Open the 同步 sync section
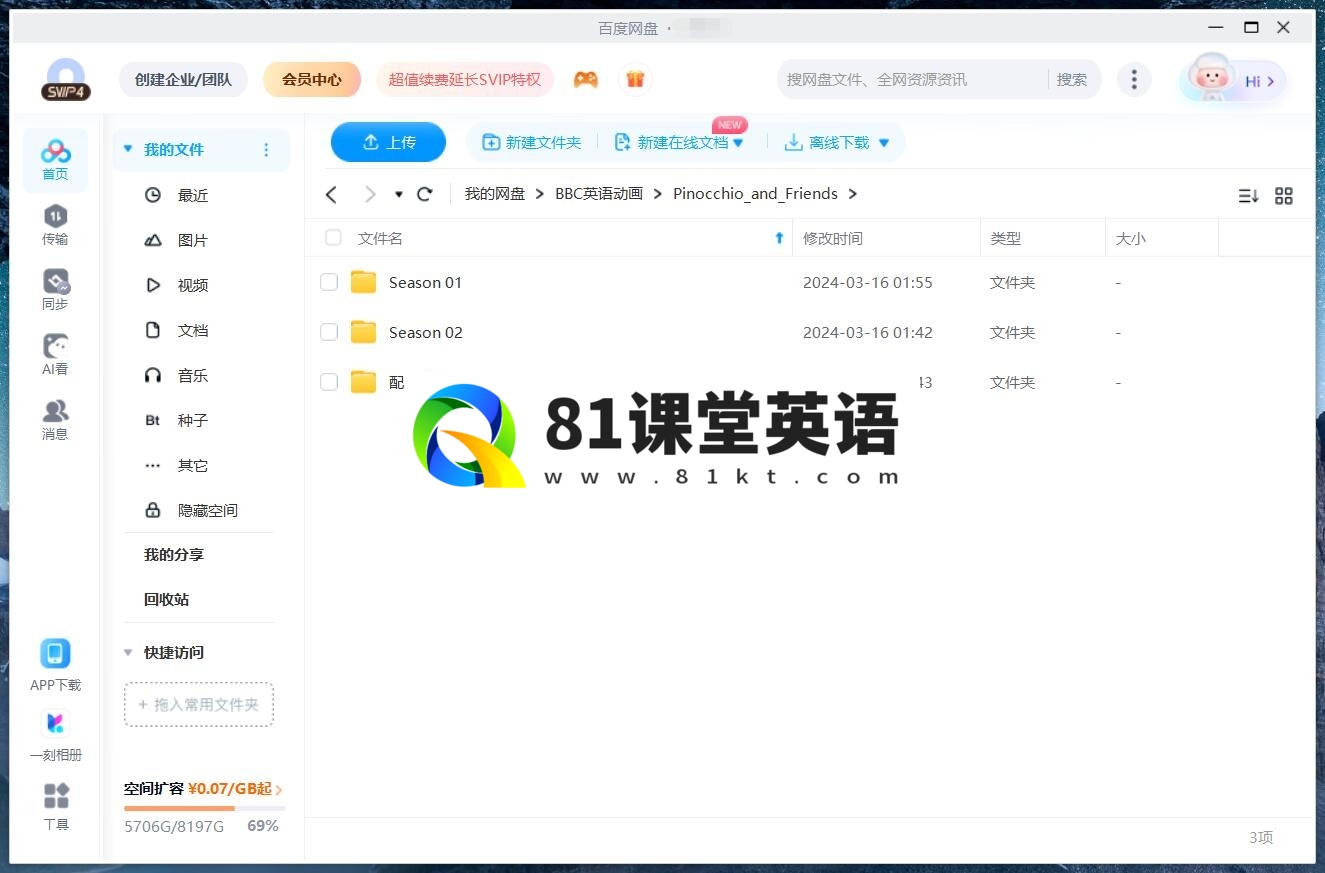The height and width of the screenshot is (873, 1325). tap(55, 290)
